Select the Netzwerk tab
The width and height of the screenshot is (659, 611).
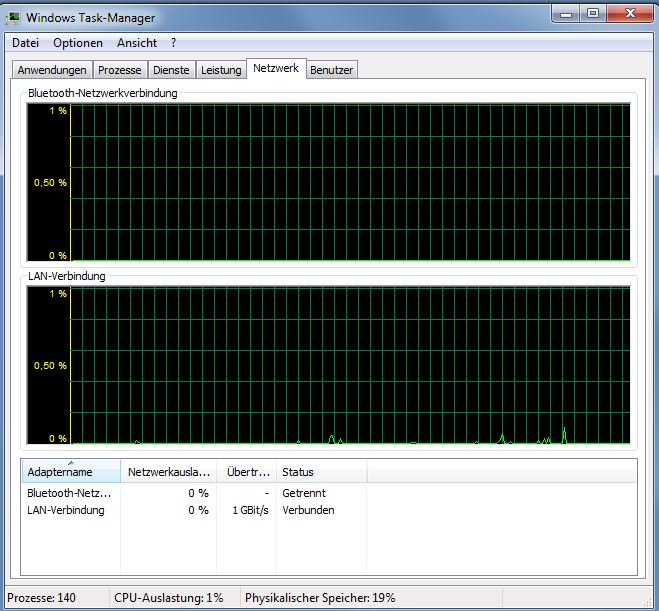click(x=276, y=68)
